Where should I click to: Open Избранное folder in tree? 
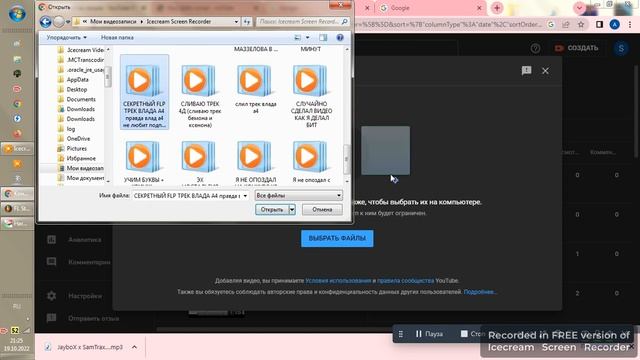(x=81, y=158)
